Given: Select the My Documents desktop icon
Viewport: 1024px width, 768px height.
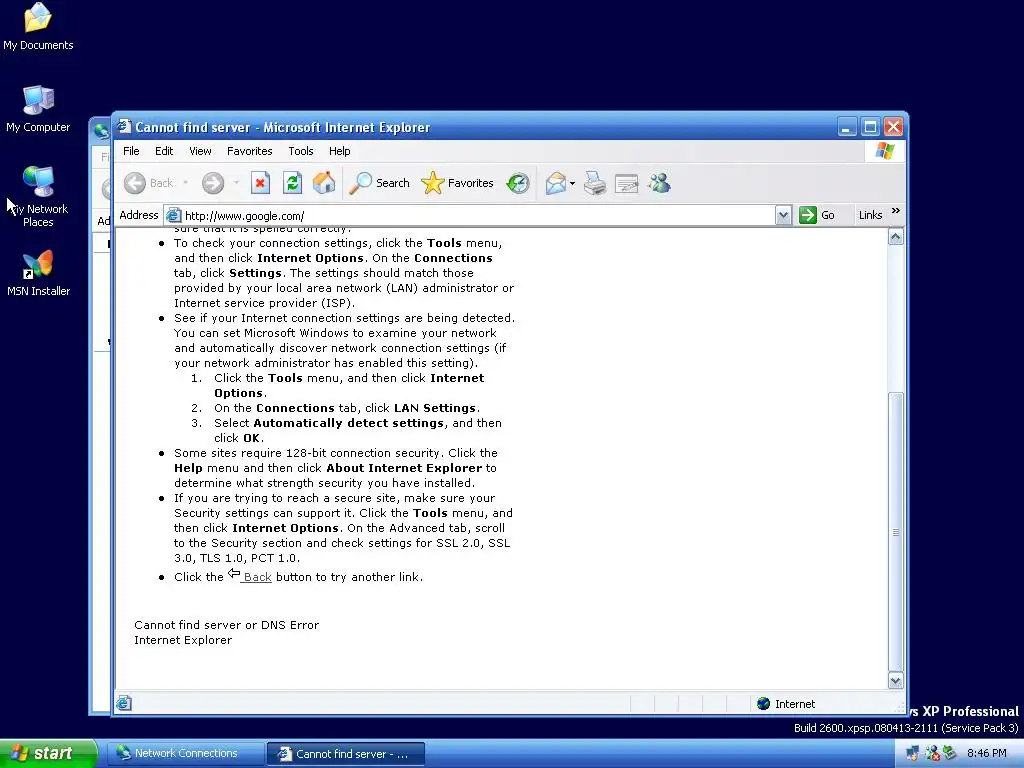Looking at the screenshot, I should click(38, 26).
